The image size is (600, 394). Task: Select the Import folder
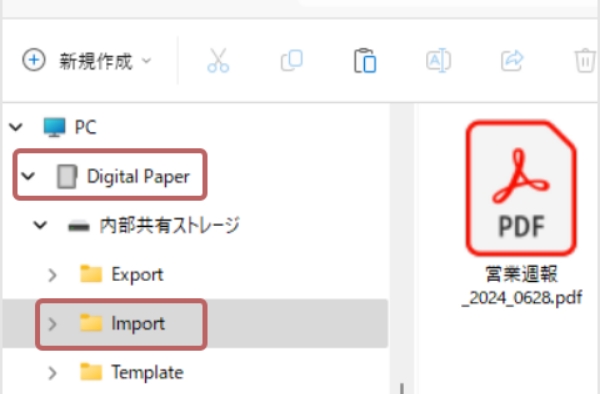[138, 324]
